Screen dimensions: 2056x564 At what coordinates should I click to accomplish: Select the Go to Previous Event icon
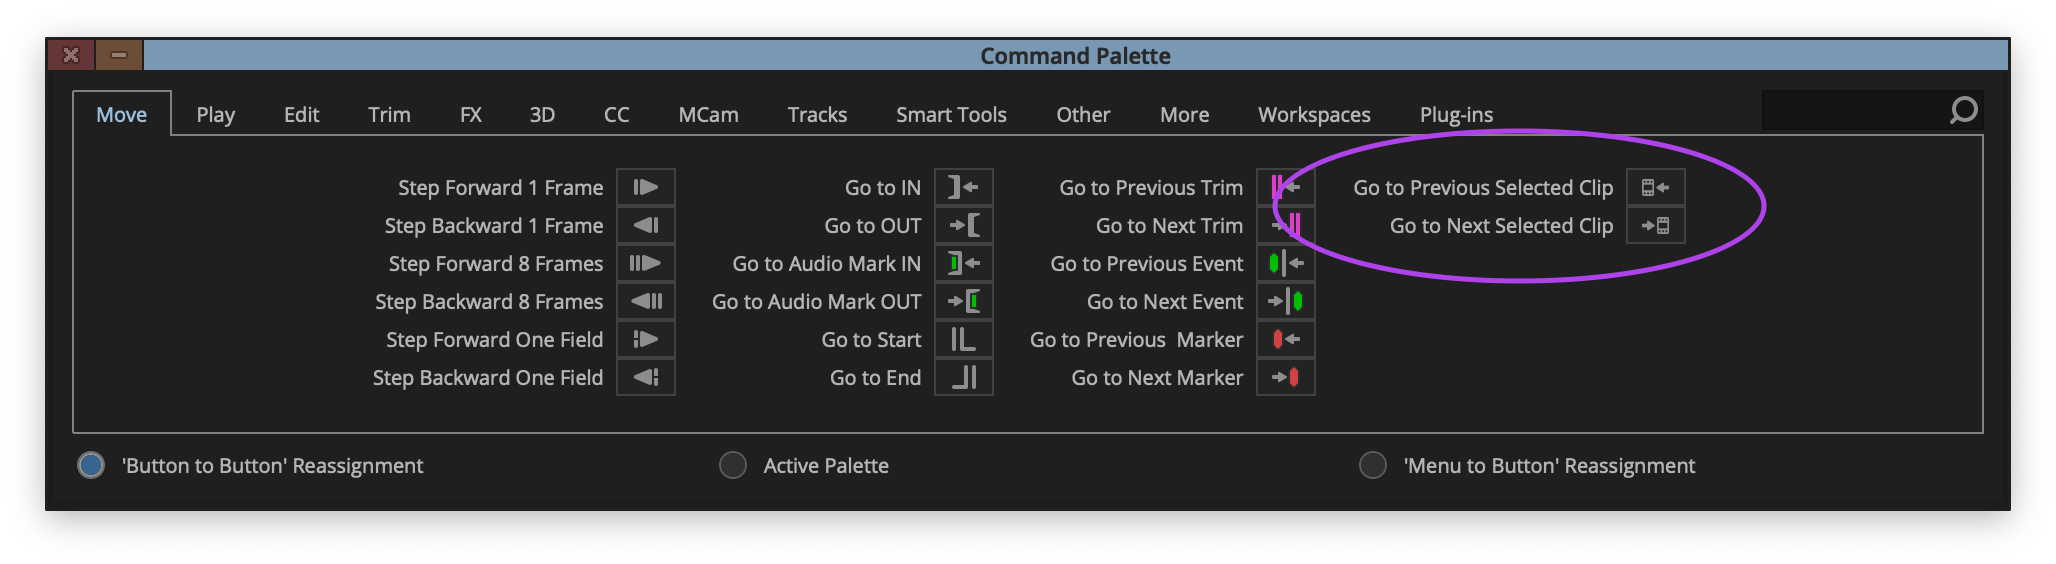(1286, 263)
